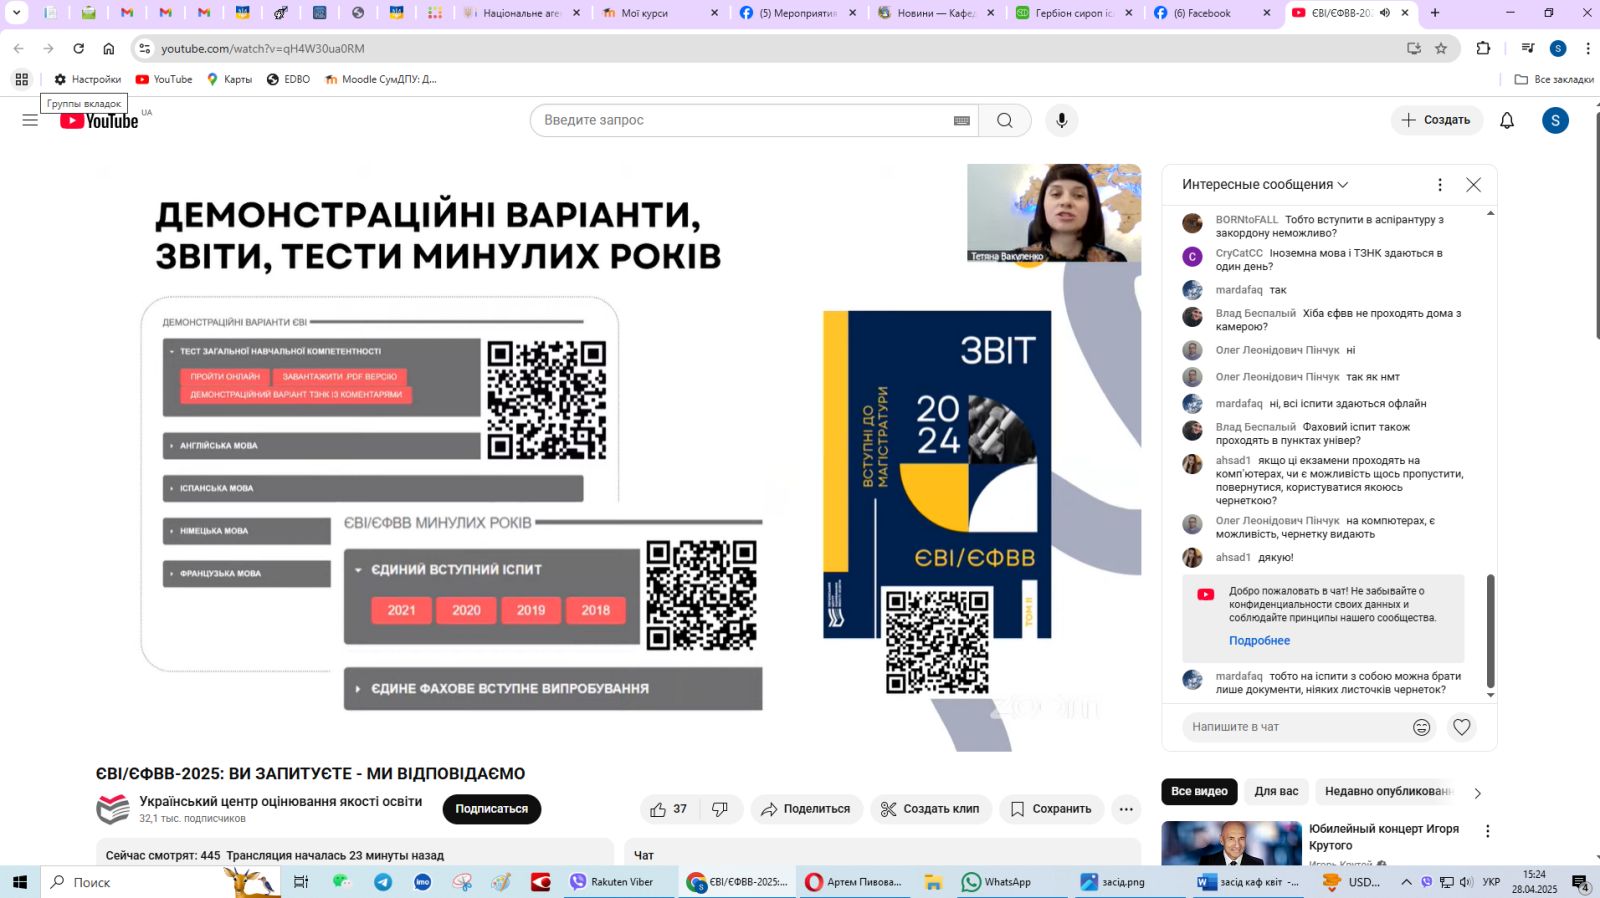Open a new browser tab

(x=1435, y=13)
